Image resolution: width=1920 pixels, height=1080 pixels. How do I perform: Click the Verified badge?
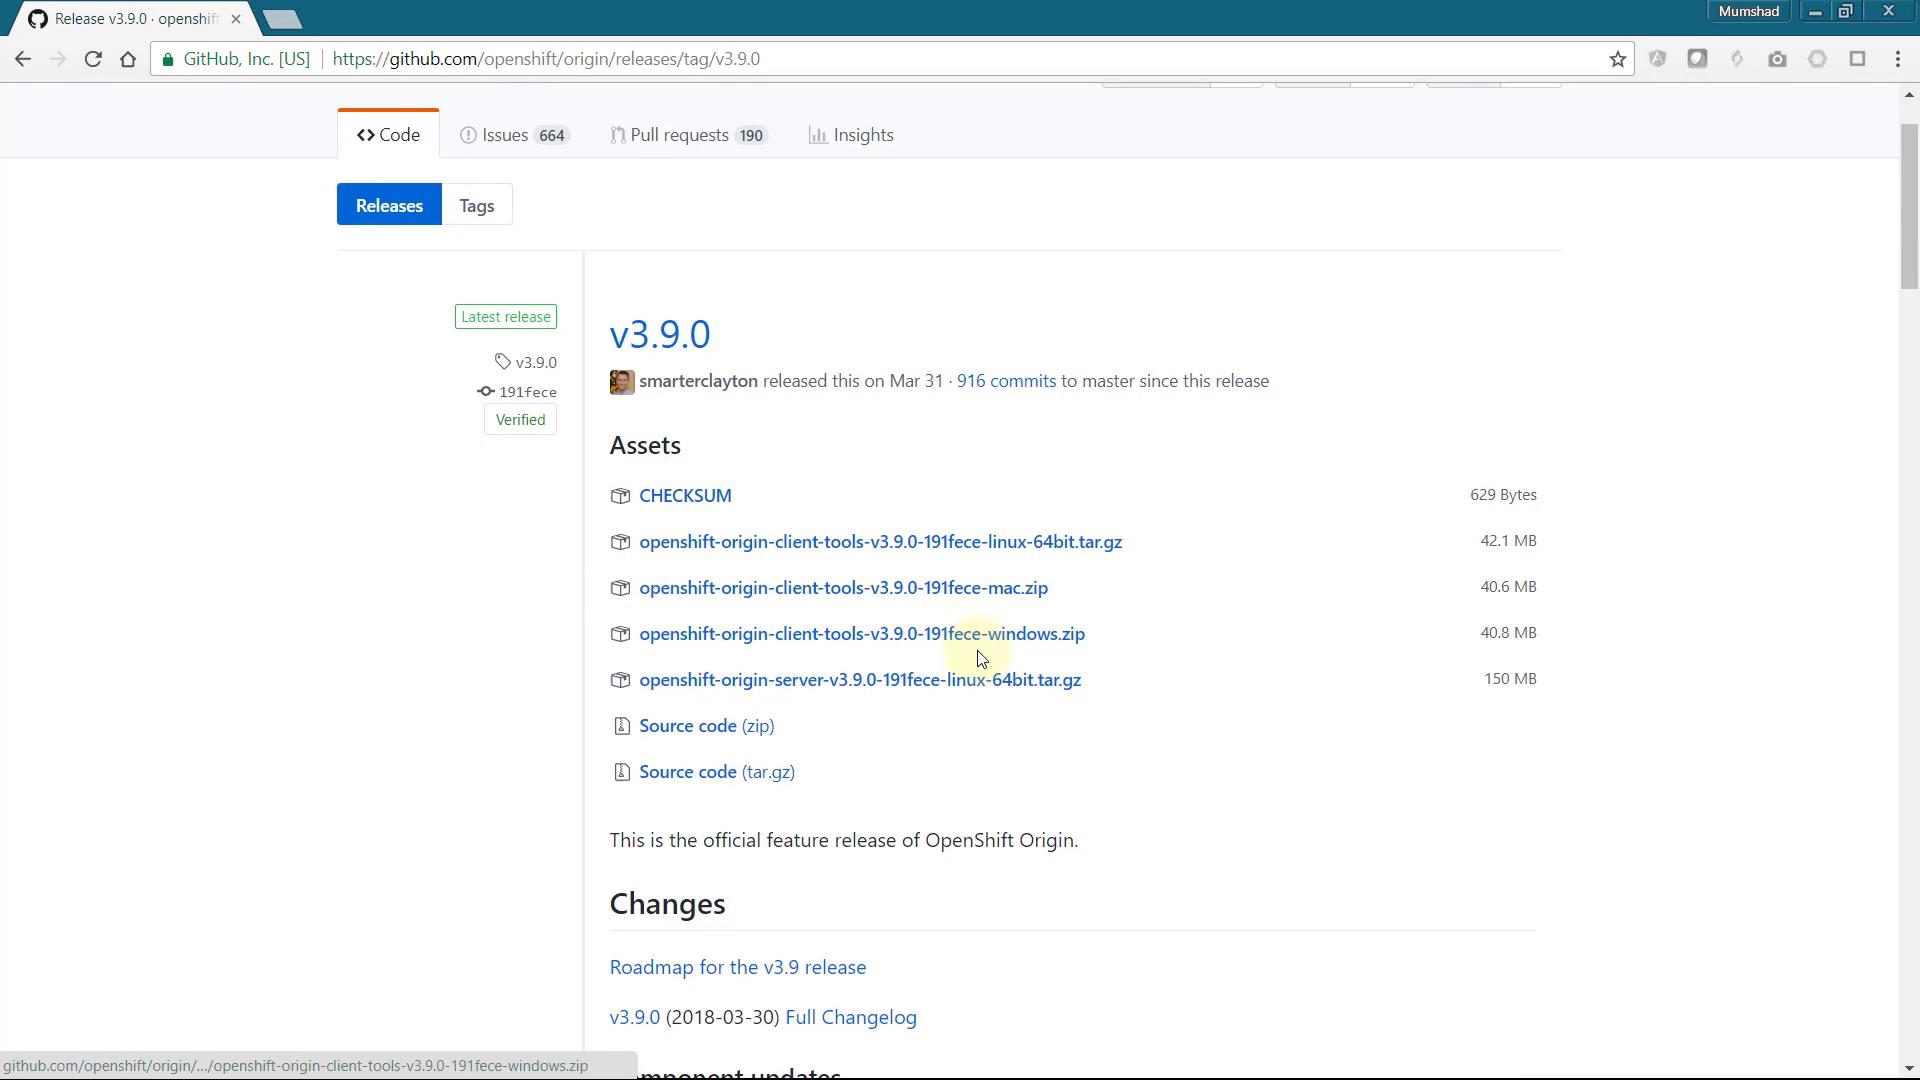[x=520, y=420]
